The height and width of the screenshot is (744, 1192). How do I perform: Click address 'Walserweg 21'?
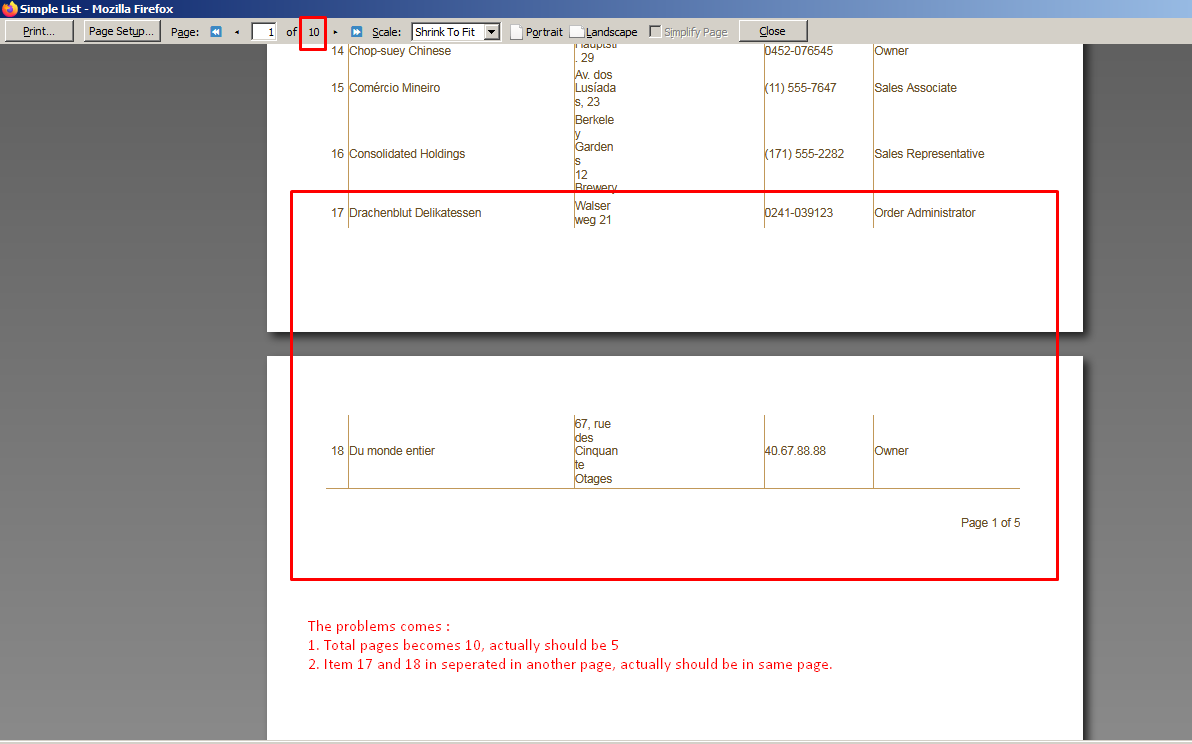point(593,213)
